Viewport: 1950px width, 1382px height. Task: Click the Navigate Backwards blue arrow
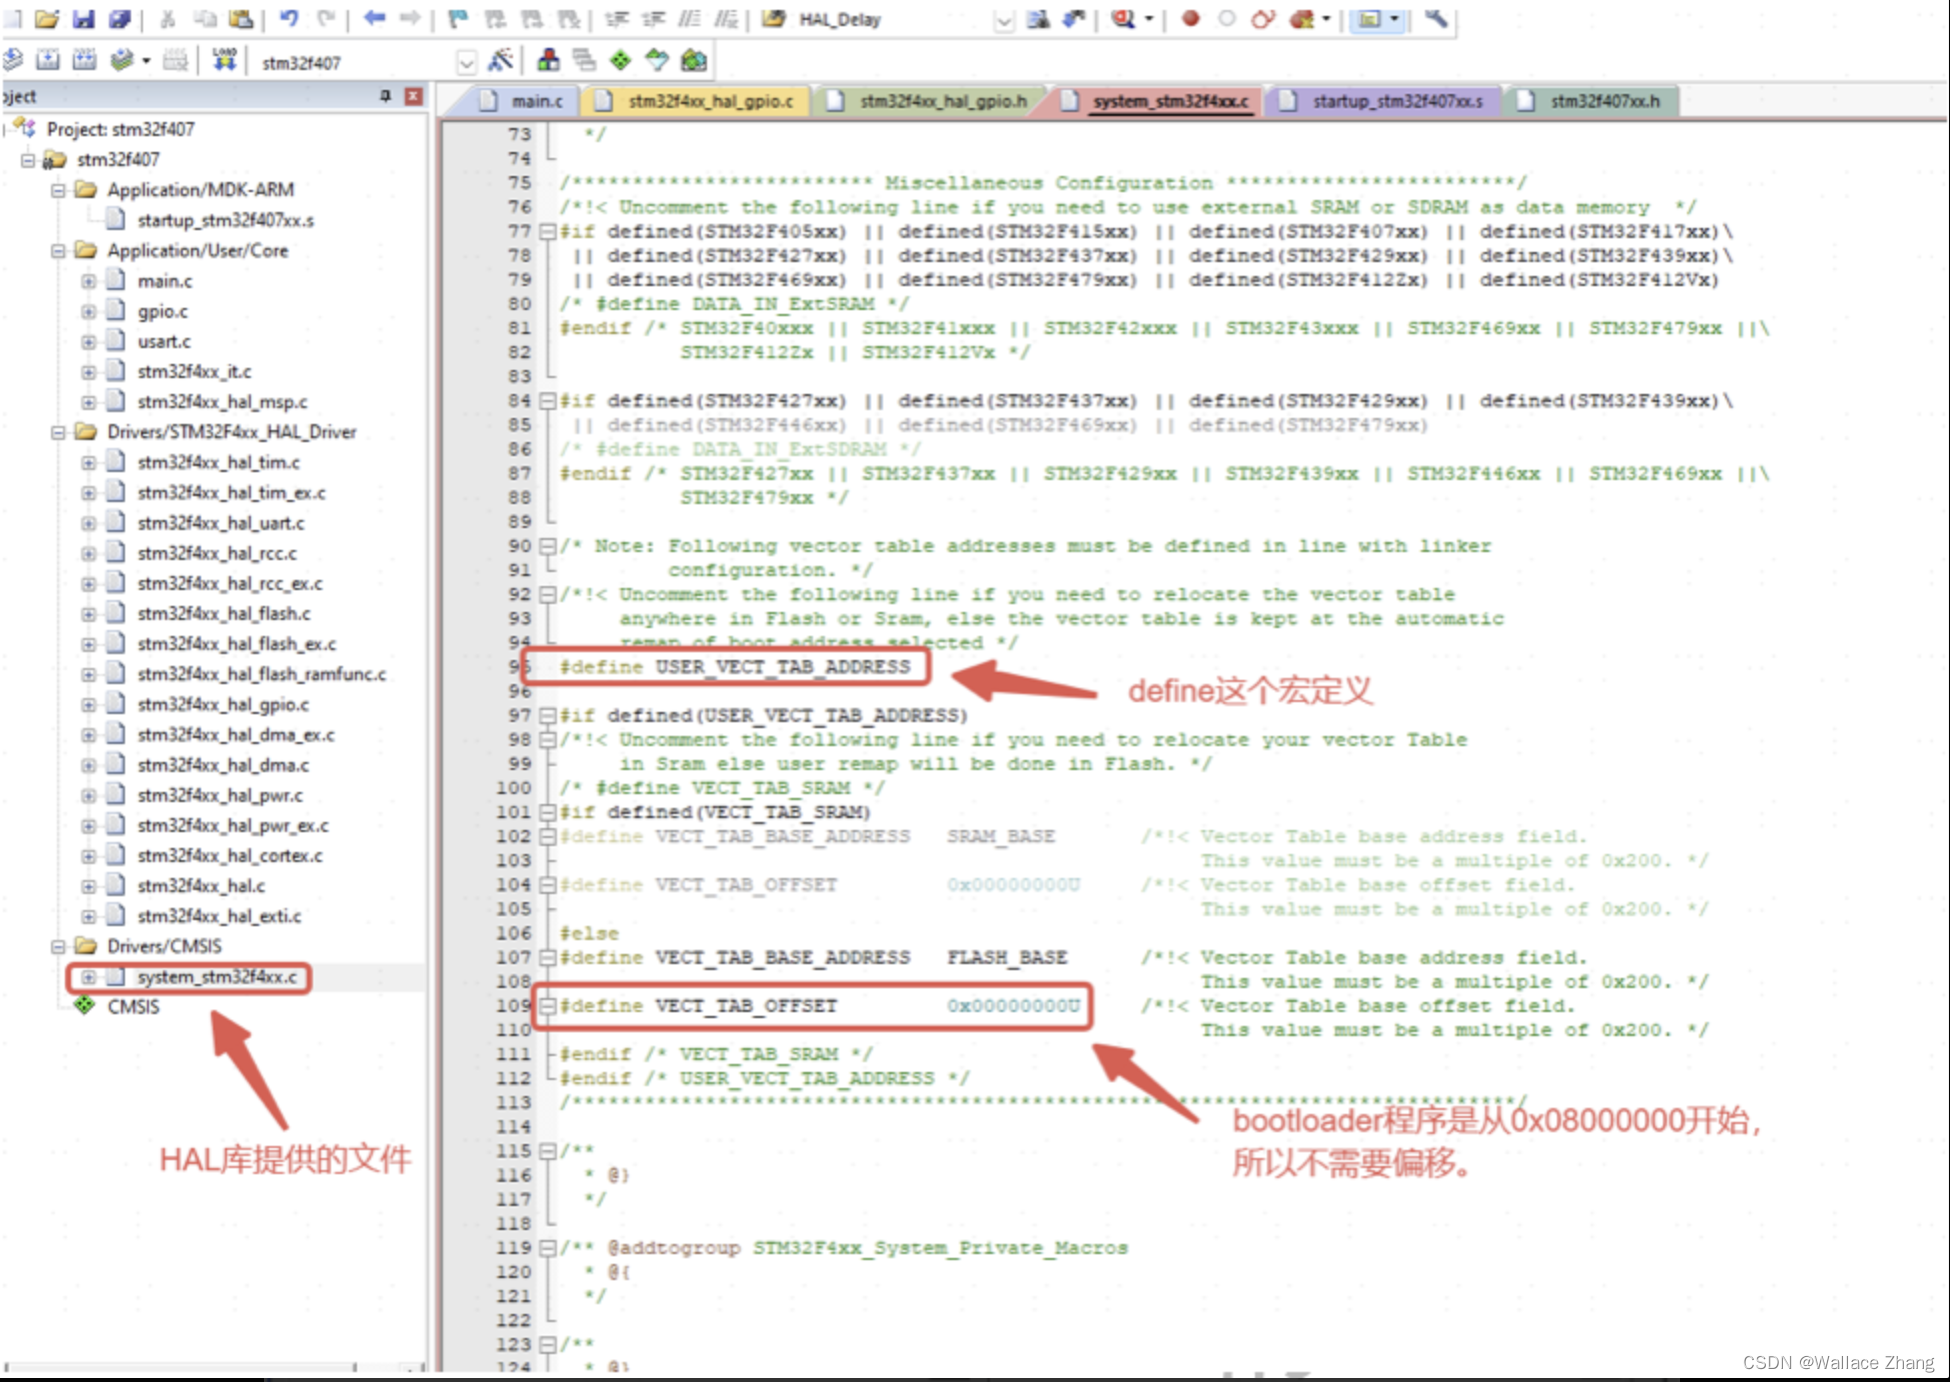coord(374,18)
